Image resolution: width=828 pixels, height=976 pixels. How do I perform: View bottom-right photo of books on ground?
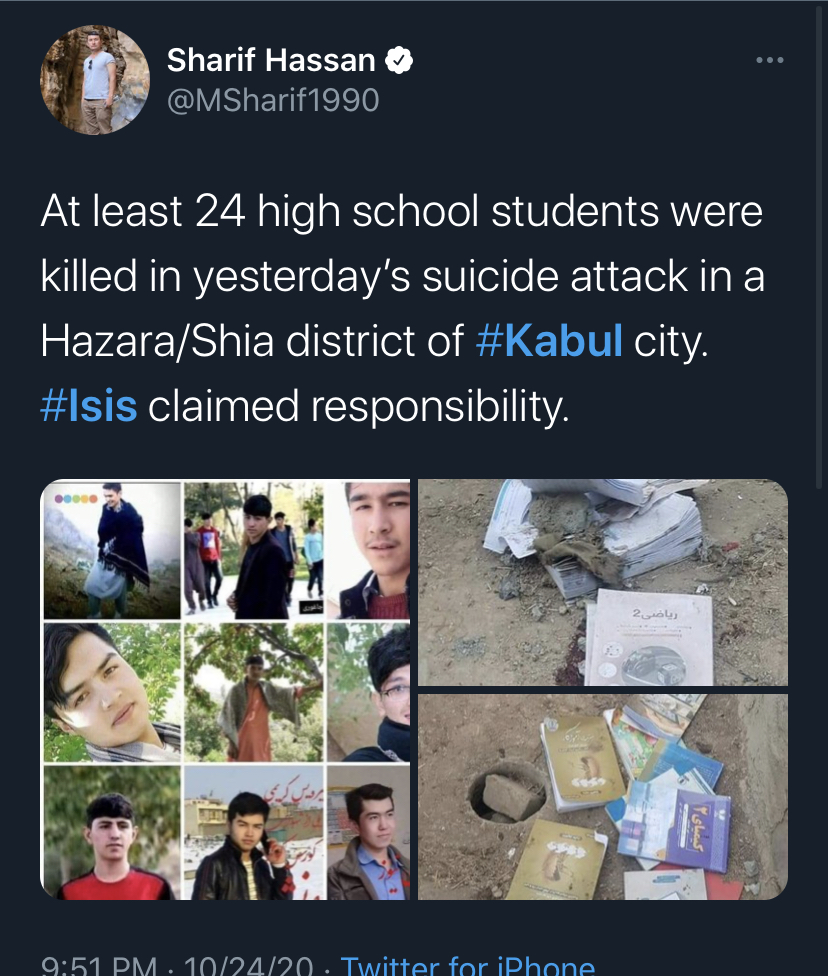click(x=603, y=797)
